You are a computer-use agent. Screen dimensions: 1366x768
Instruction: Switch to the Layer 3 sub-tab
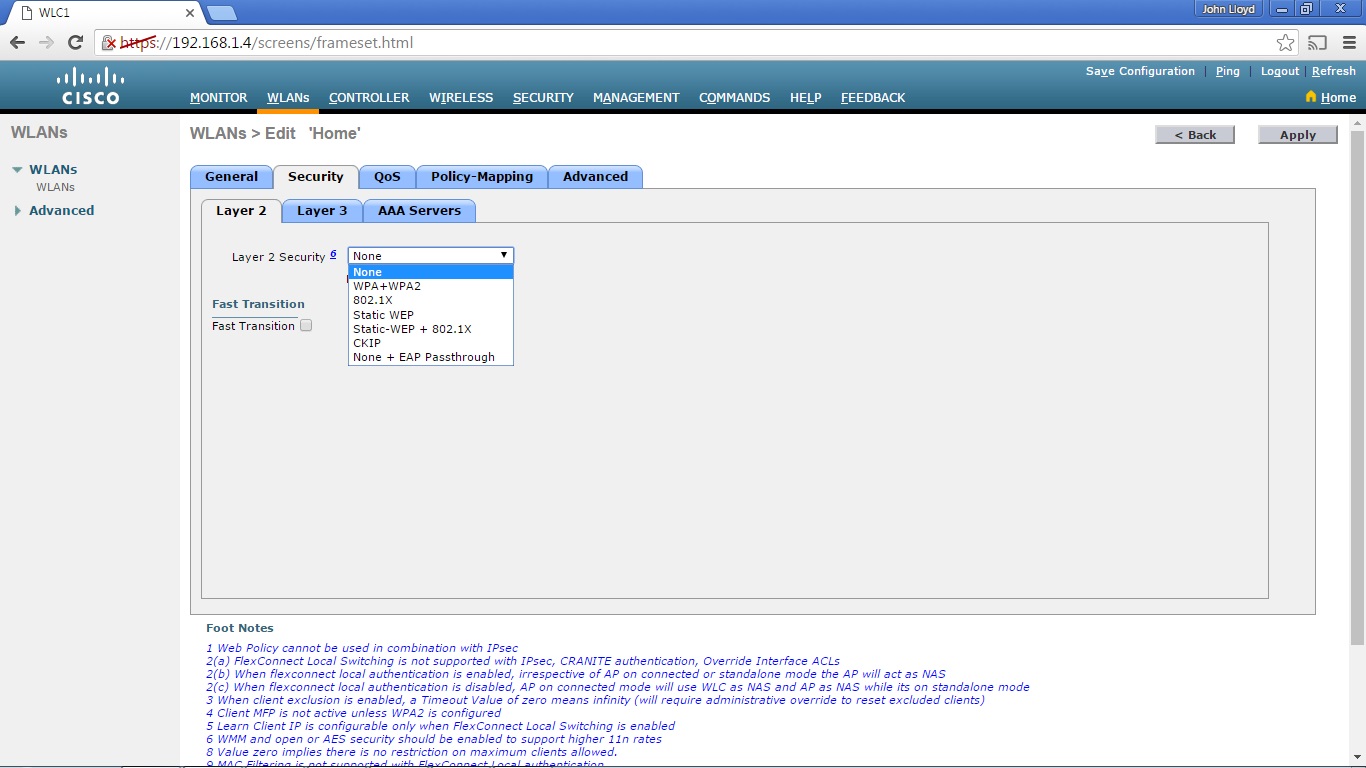(x=322, y=211)
